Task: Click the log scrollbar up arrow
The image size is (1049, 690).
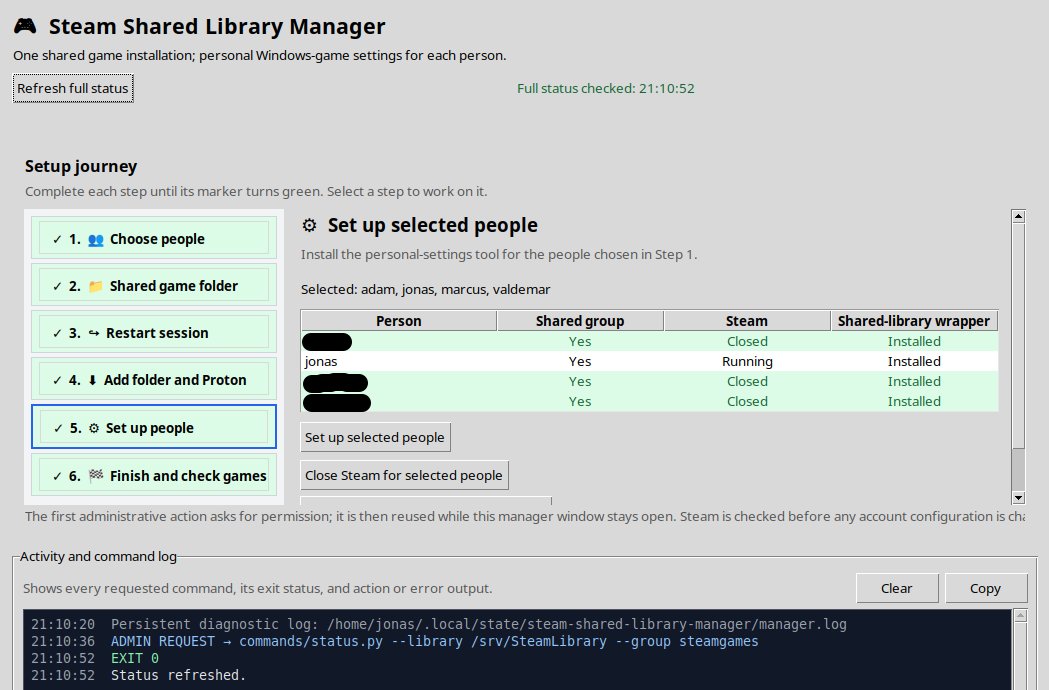Action: pos(1020,616)
